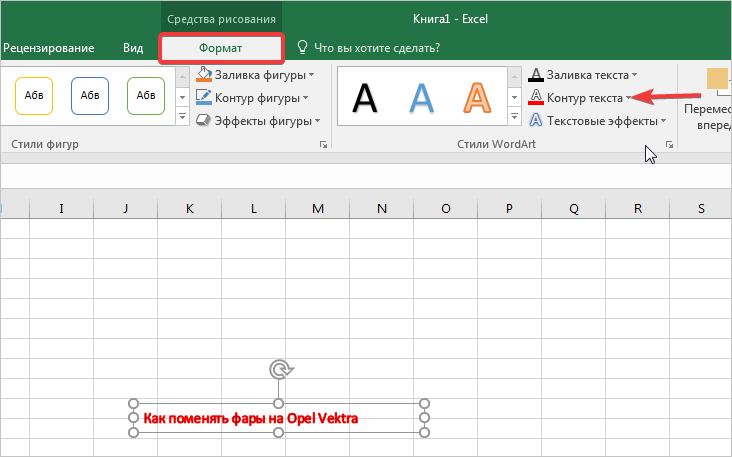The image size is (732, 457).
Task: Move down one row in WordArt styles gallery
Action: (514, 97)
